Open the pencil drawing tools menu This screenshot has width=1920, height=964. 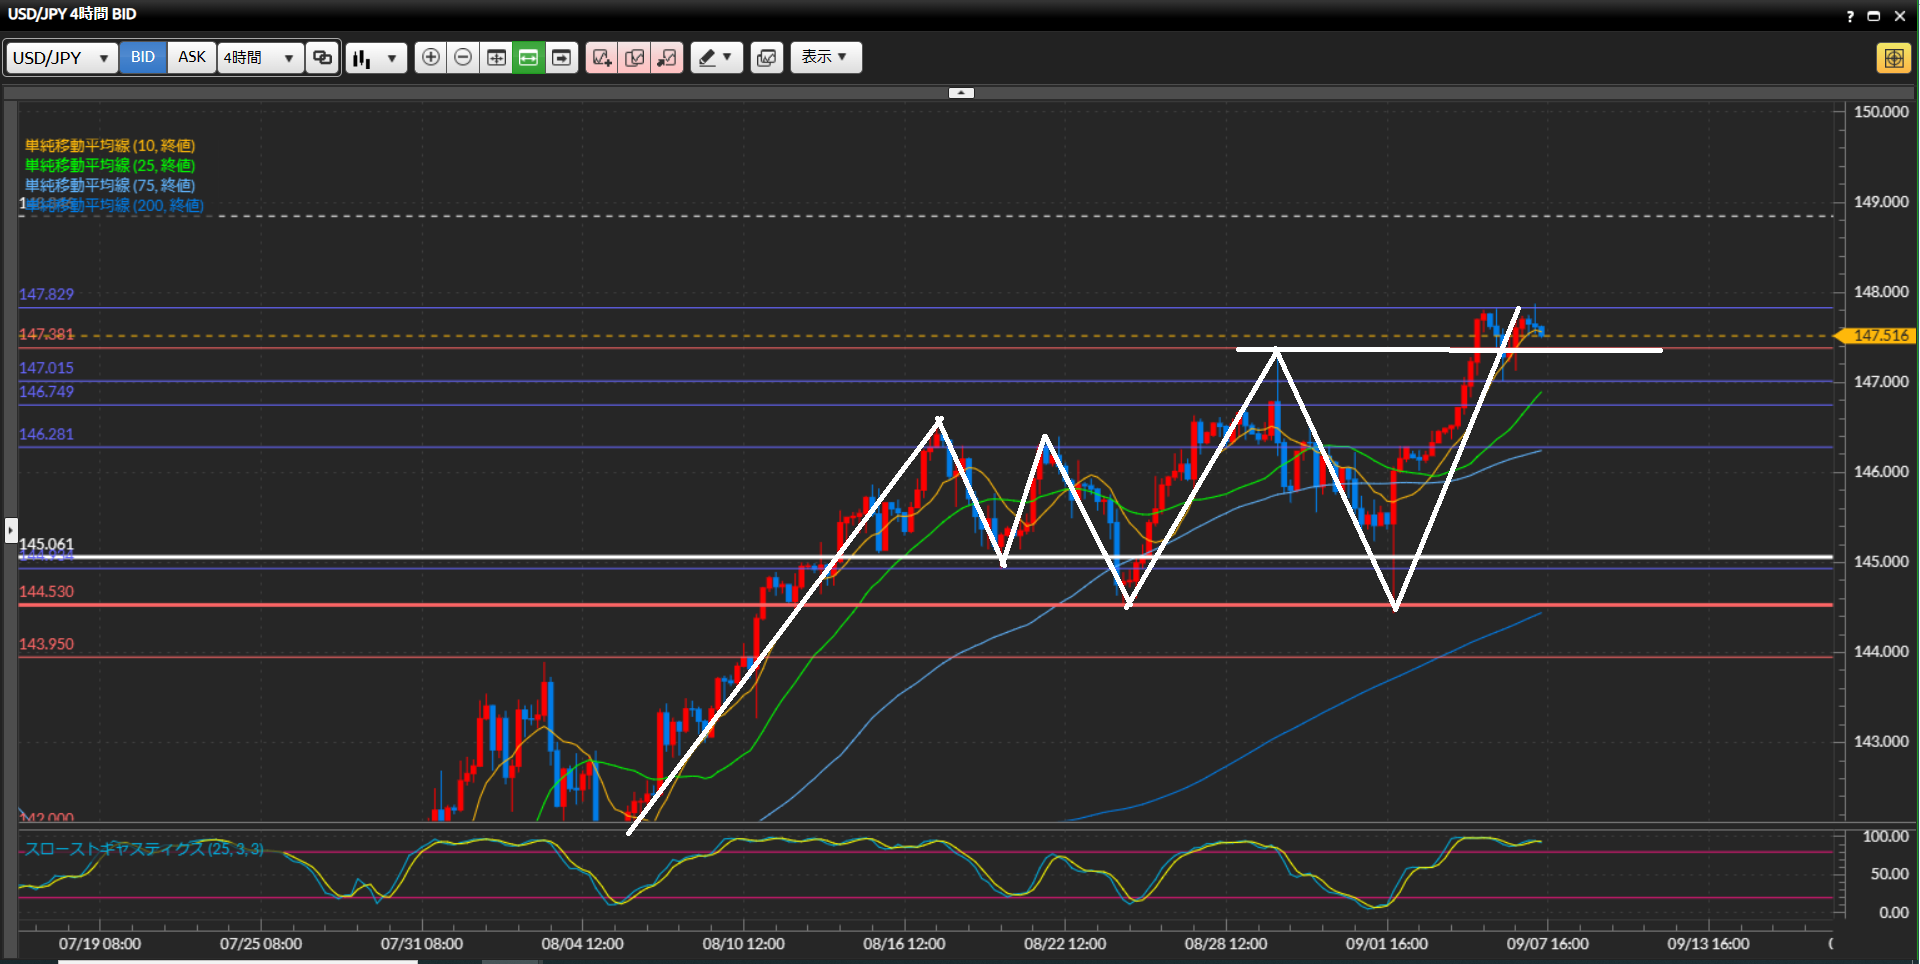point(716,58)
